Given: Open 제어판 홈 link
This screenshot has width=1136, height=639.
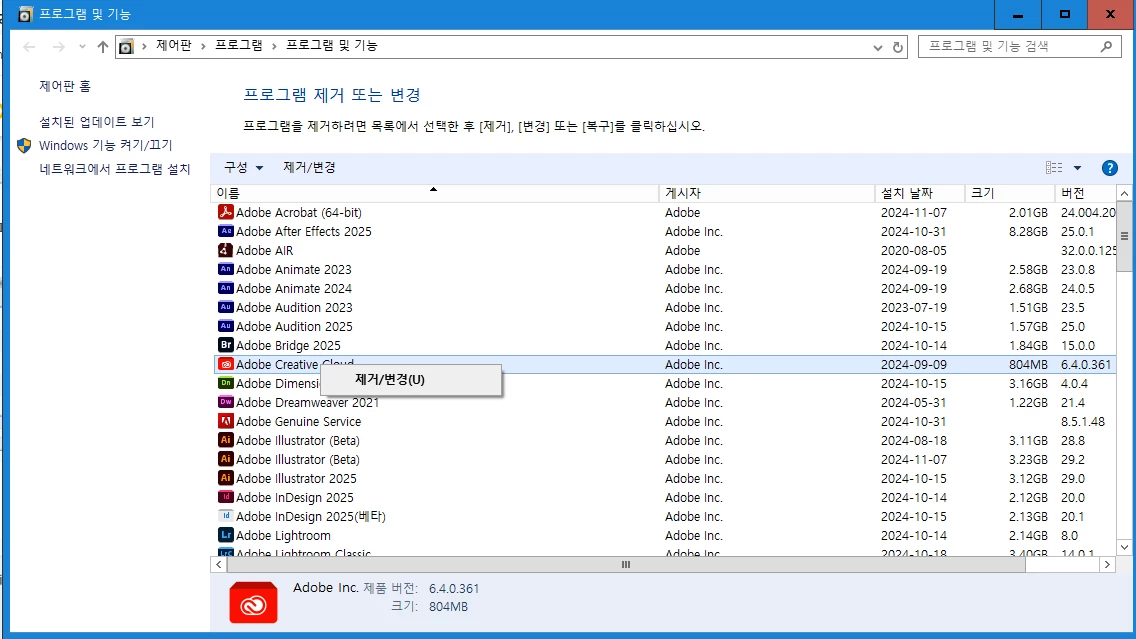Looking at the screenshot, I should [65, 86].
